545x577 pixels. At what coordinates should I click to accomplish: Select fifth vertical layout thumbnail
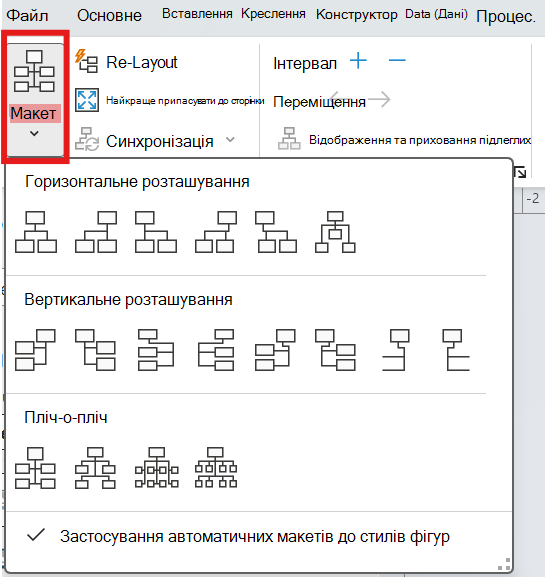[275, 350]
